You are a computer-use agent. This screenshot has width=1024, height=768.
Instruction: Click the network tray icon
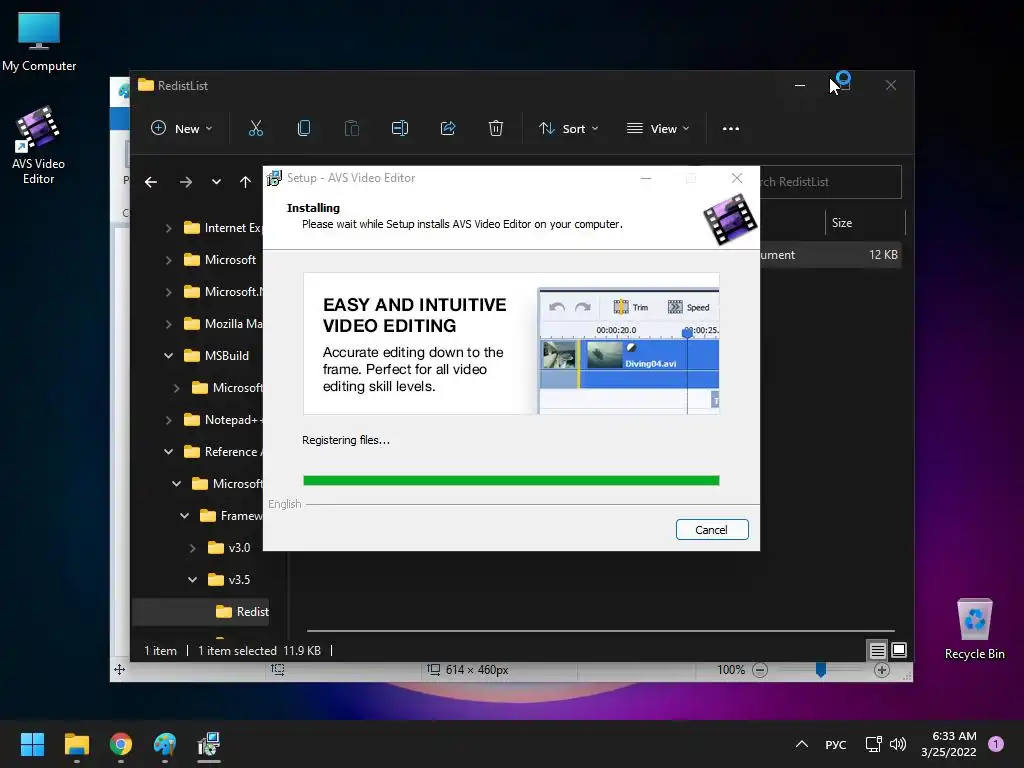[873, 744]
